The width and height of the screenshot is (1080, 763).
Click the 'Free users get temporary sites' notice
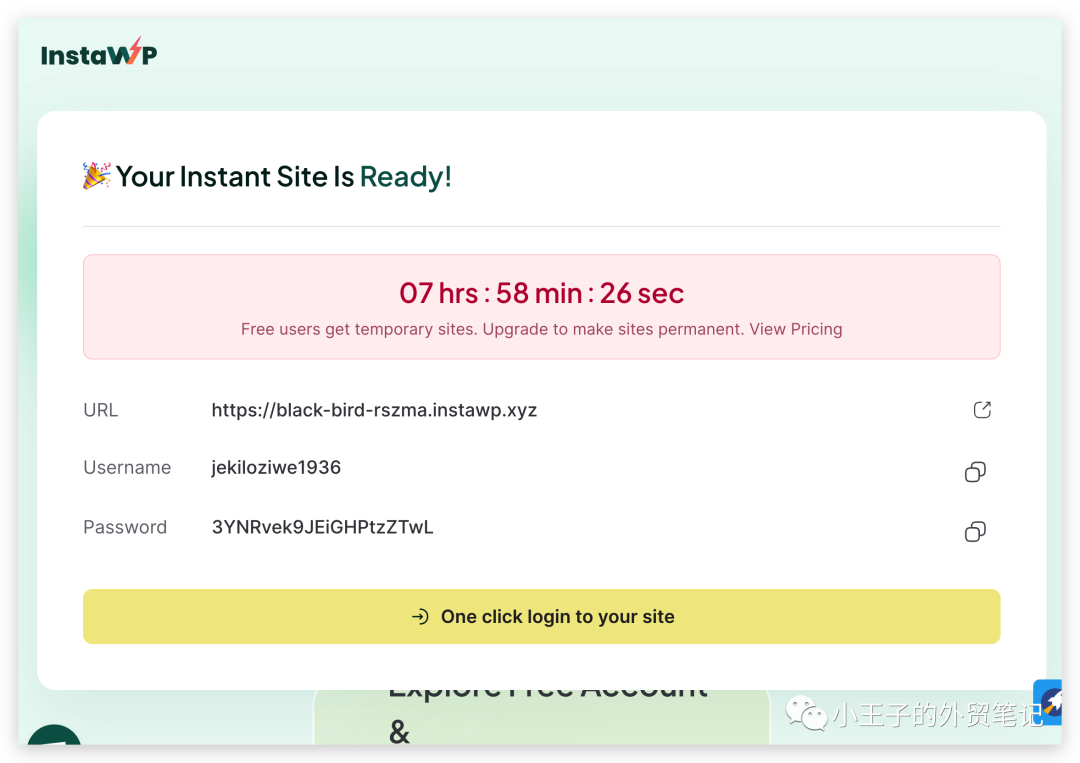tap(492, 329)
